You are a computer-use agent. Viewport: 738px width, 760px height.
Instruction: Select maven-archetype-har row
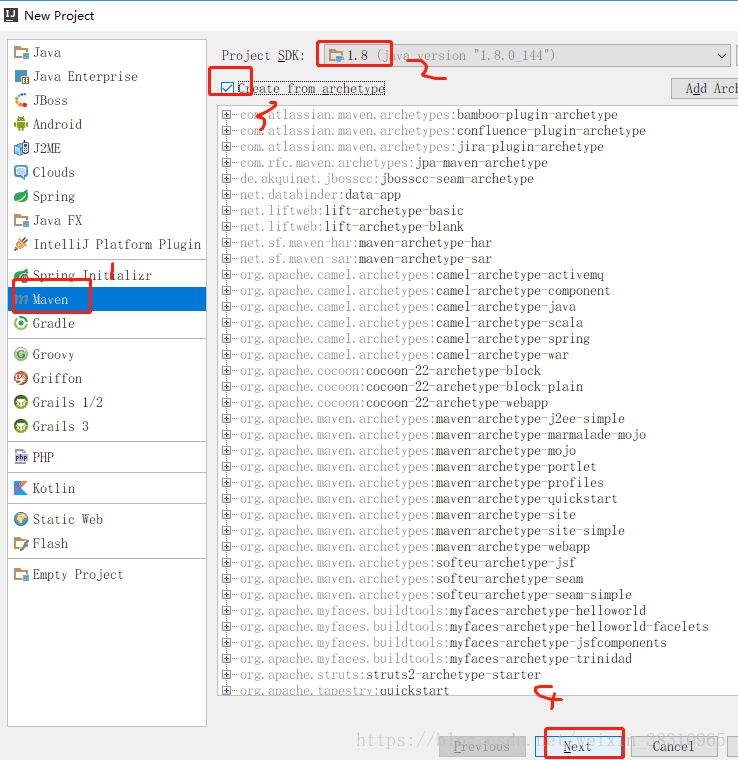point(365,242)
